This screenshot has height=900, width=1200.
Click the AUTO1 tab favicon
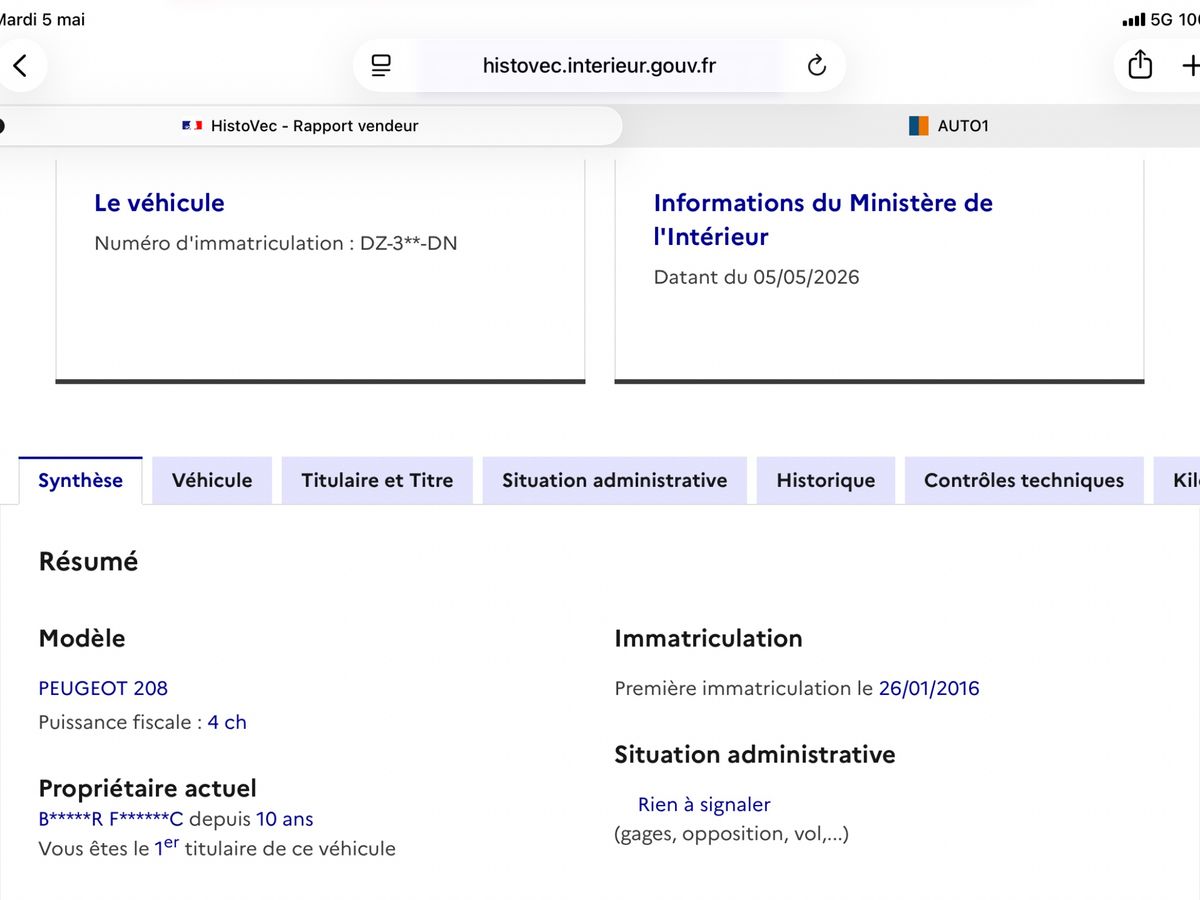pos(919,126)
